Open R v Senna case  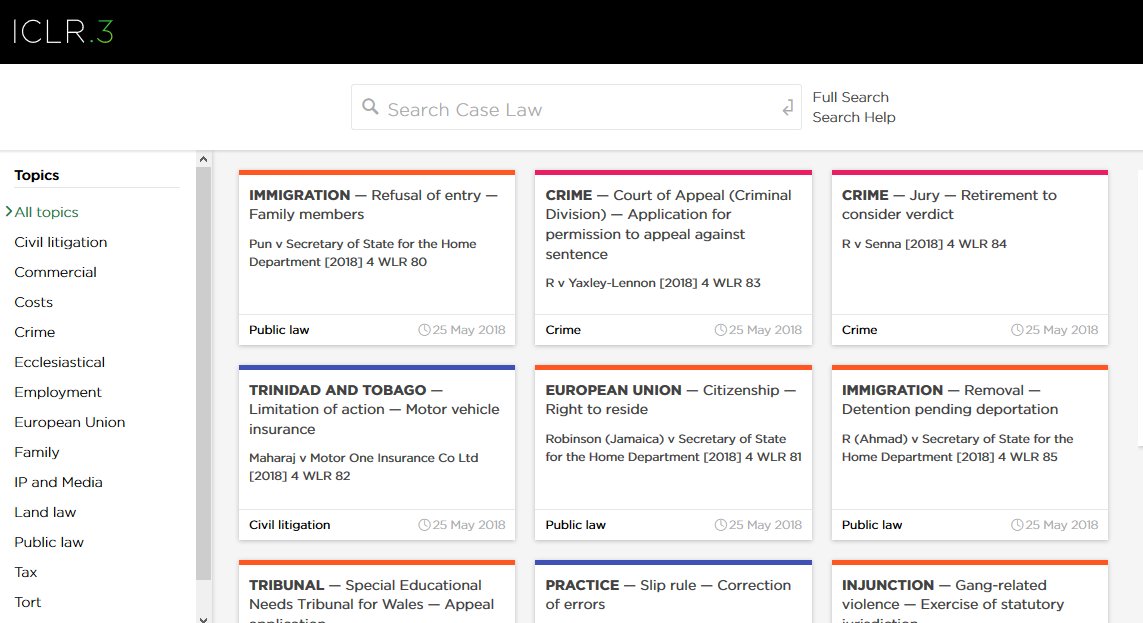924,244
